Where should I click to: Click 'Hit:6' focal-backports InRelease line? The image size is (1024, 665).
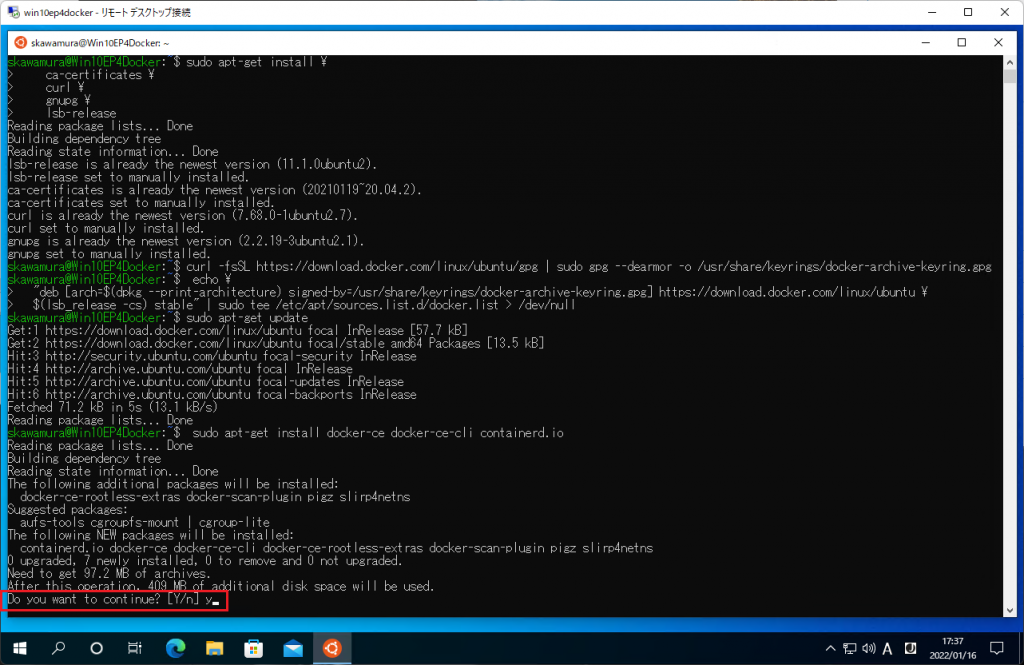pyautogui.click(x=212, y=394)
